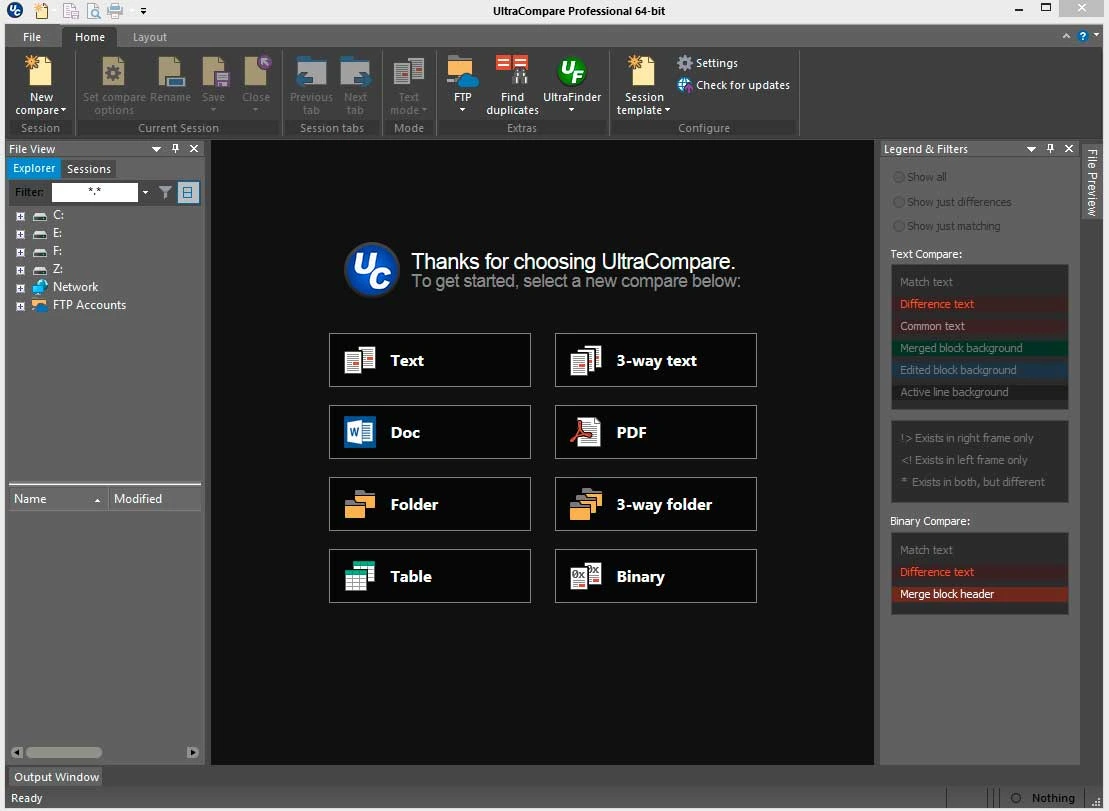Click the Session template icon

click(644, 71)
